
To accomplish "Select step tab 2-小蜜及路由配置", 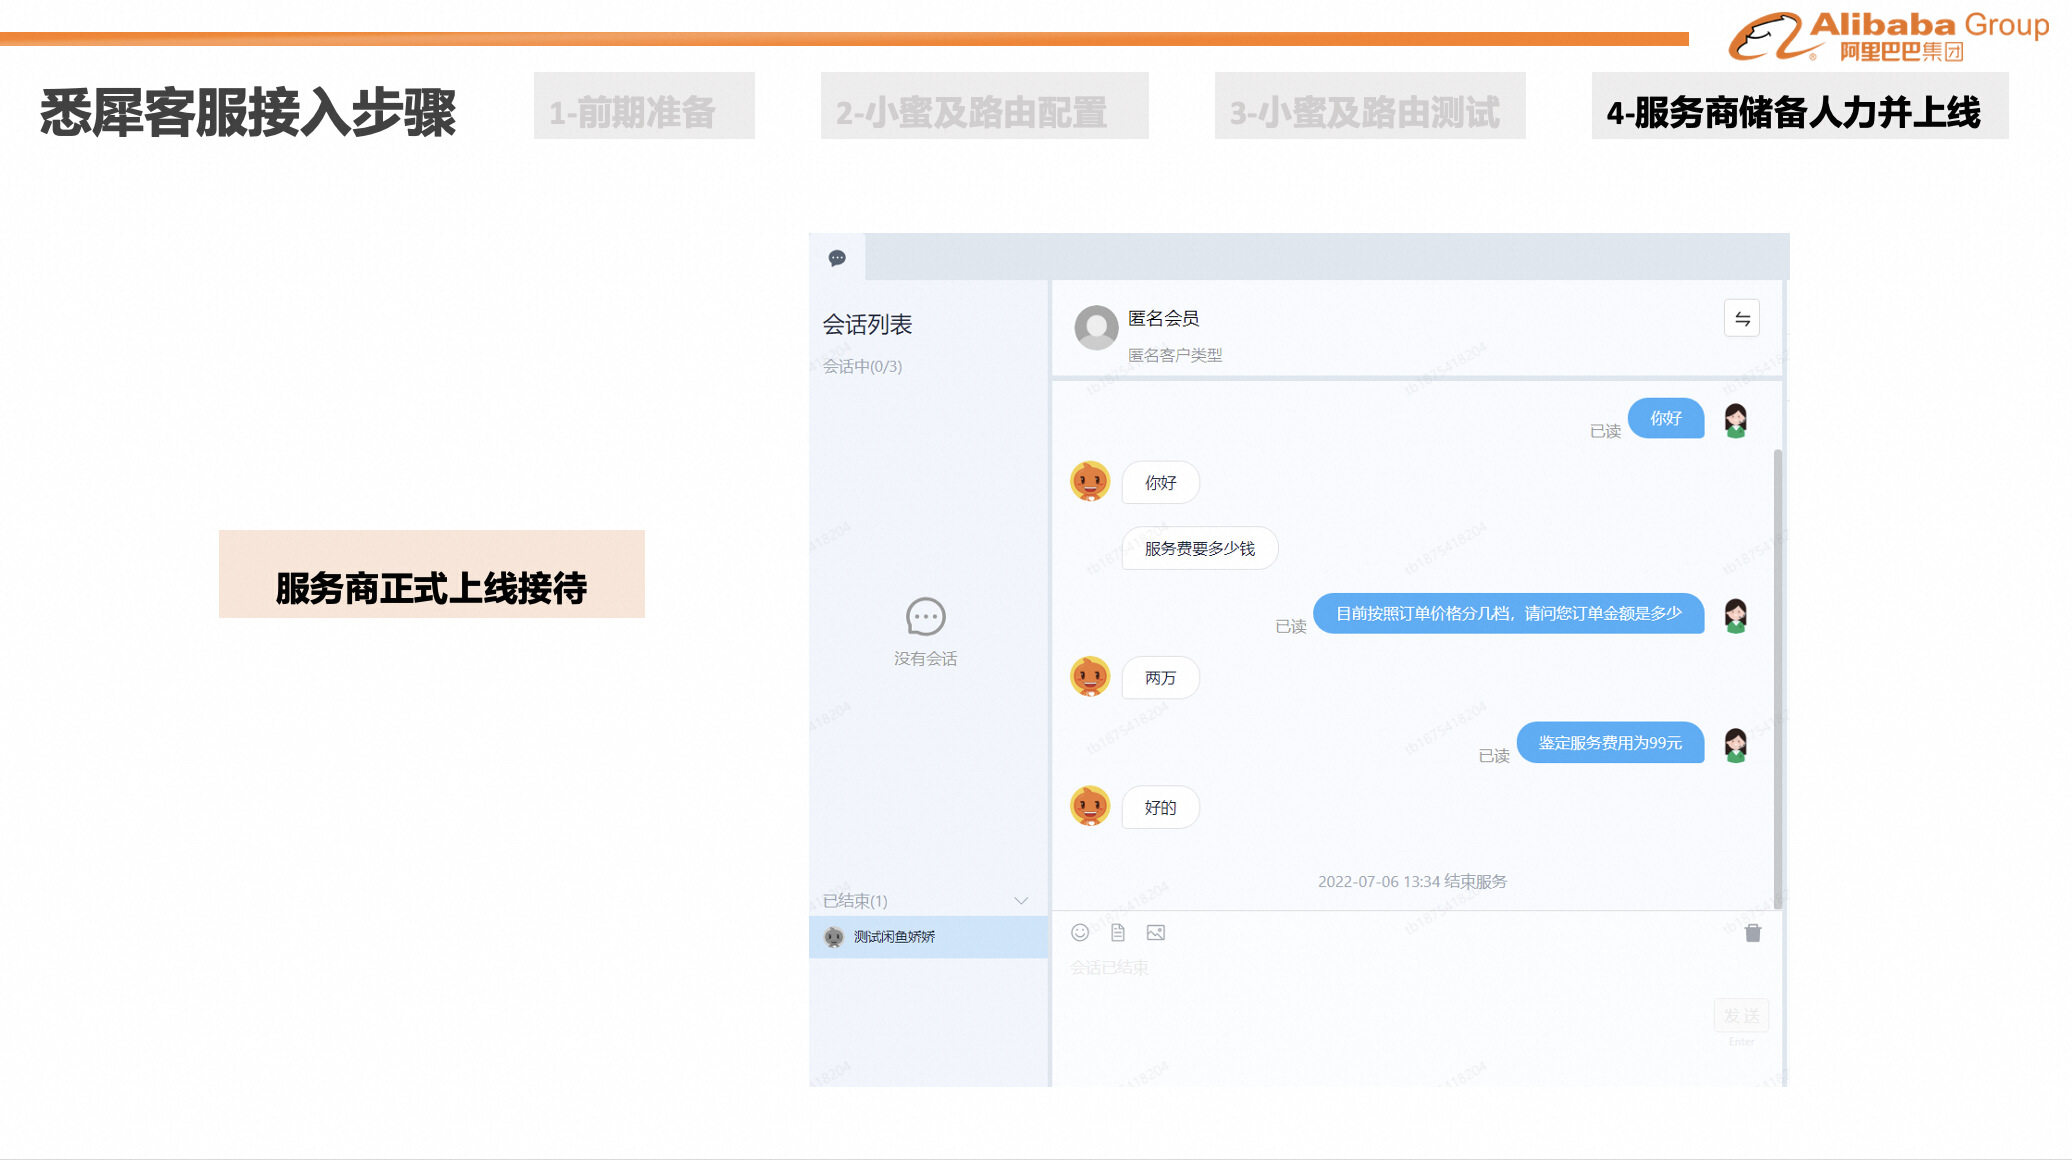I will point(984,108).
